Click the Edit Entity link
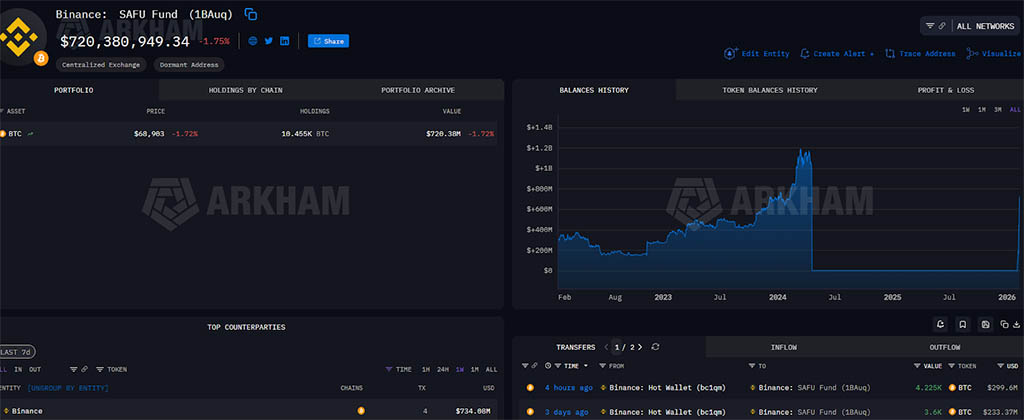 (758, 54)
